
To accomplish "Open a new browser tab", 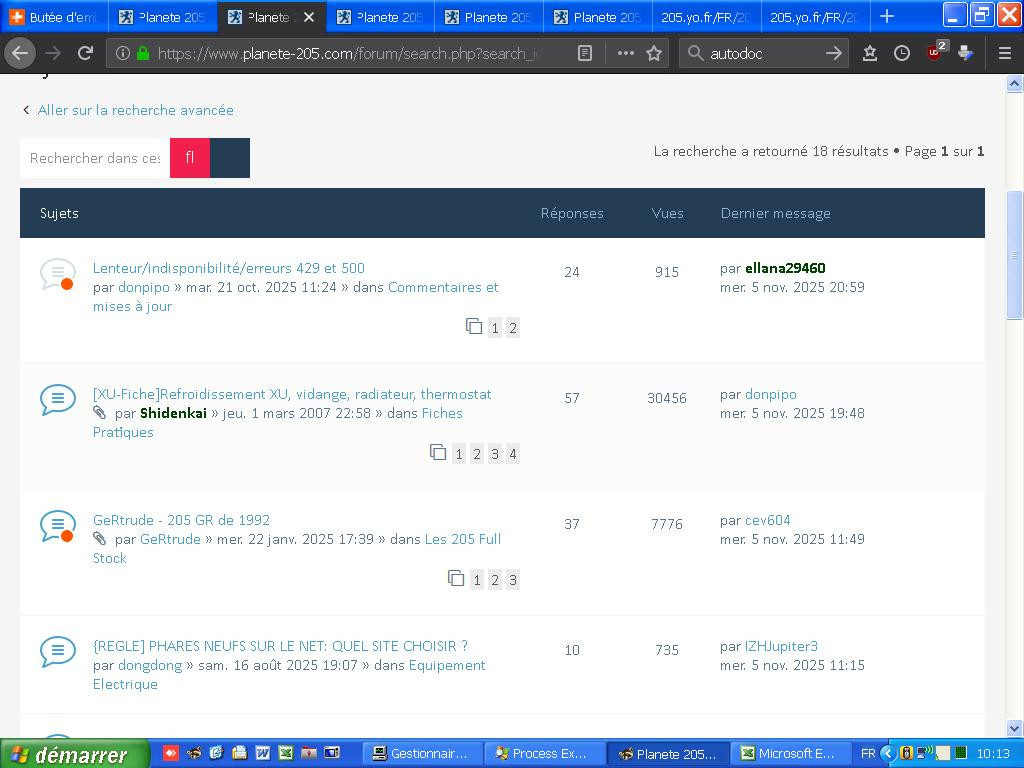I will tap(886, 16).
